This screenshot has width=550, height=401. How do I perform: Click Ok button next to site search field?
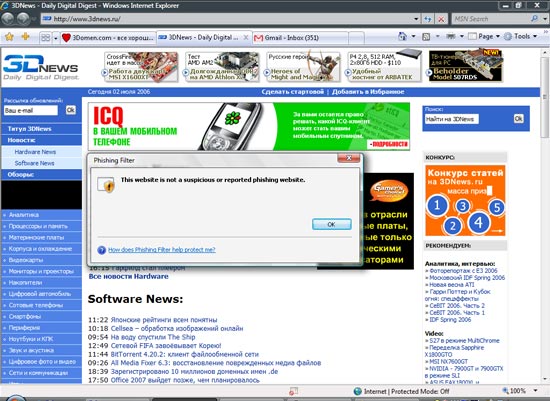pyautogui.click(x=518, y=119)
